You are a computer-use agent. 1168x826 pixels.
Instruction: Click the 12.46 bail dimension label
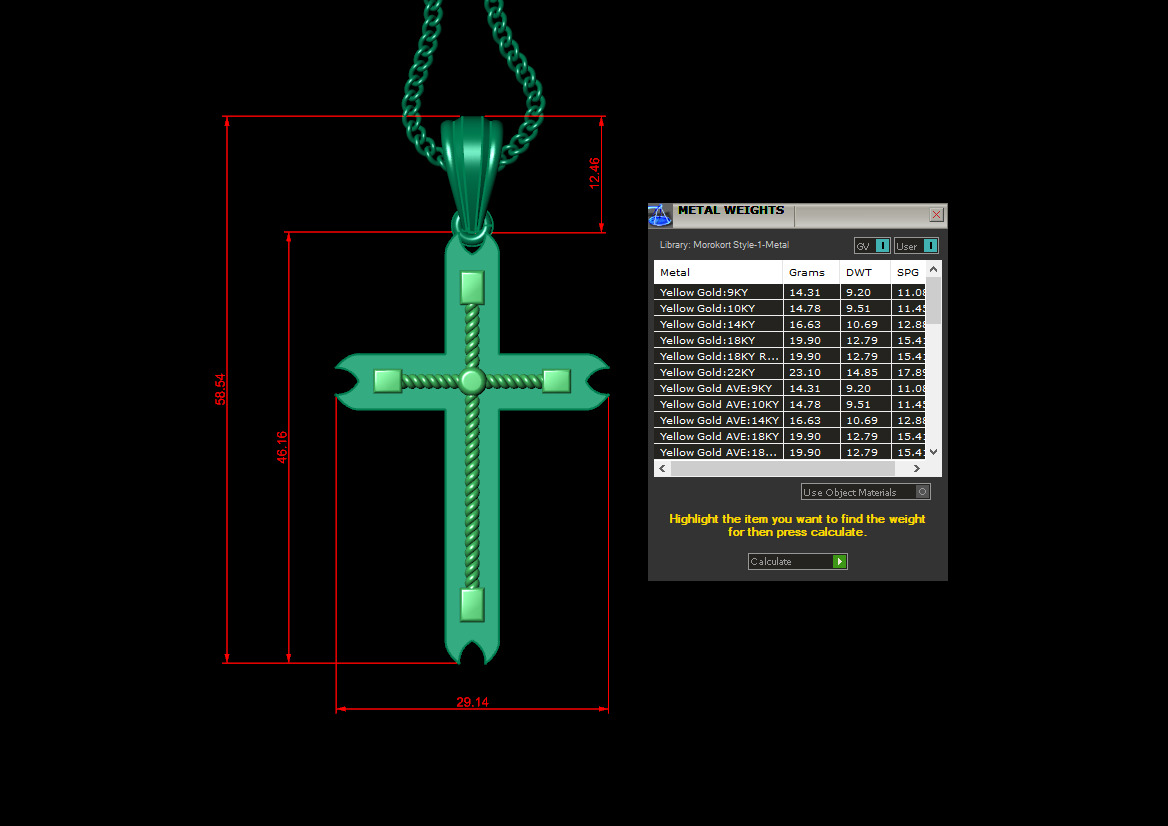[594, 173]
